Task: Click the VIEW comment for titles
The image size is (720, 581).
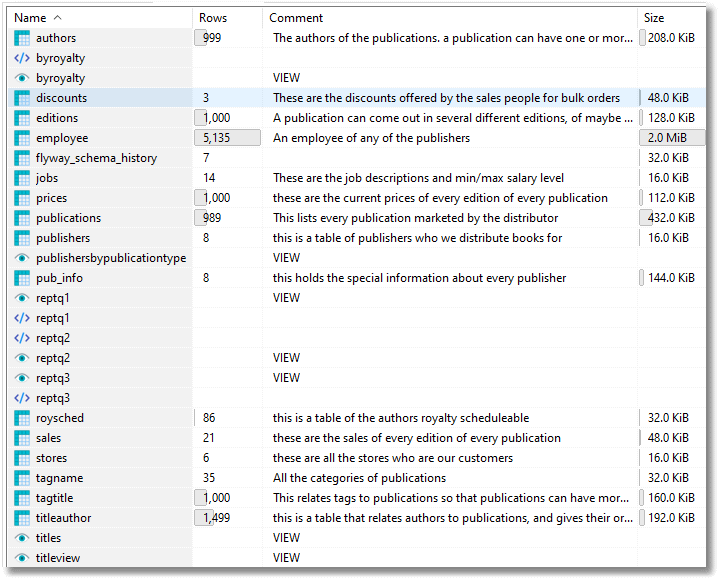Action: [x=286, y=538]
